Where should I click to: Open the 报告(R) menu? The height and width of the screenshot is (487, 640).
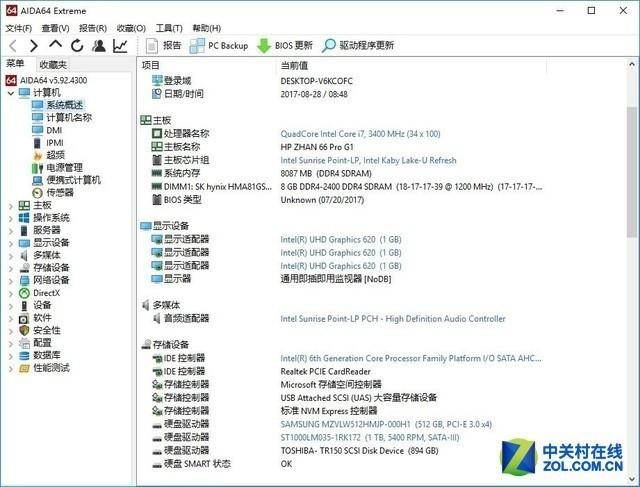93,28
